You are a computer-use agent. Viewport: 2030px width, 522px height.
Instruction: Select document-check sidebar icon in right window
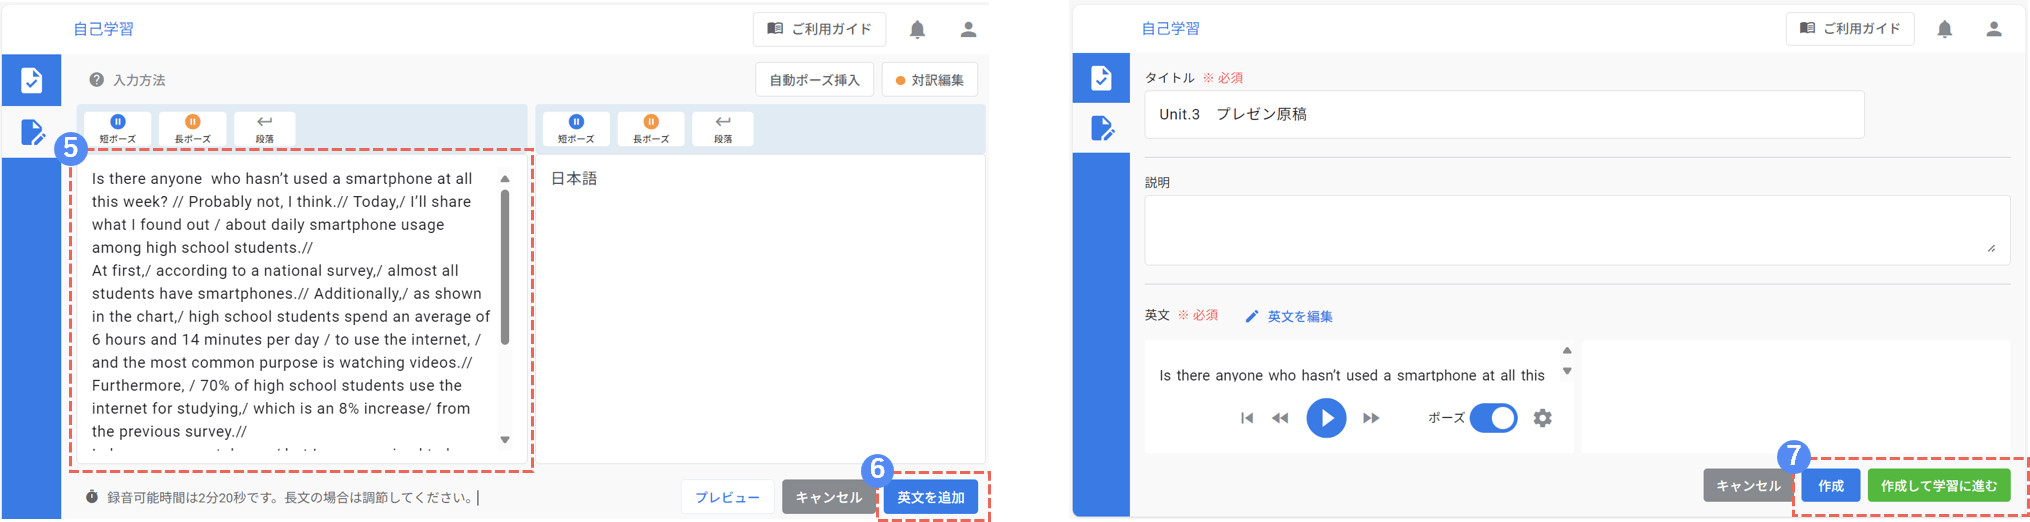[x=1101, y=78]
